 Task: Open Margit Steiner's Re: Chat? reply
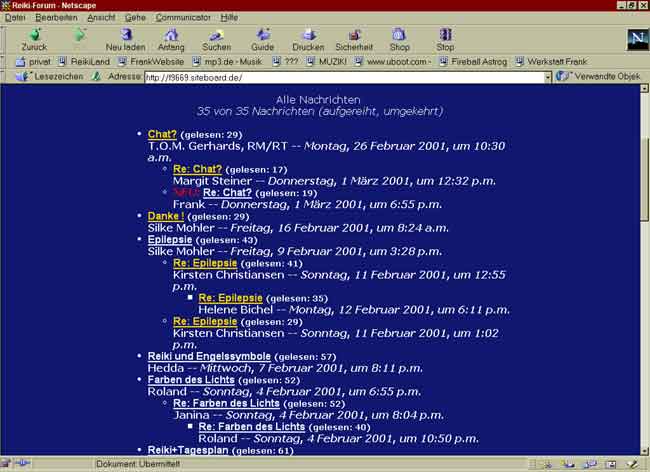[x=198, y=169]
